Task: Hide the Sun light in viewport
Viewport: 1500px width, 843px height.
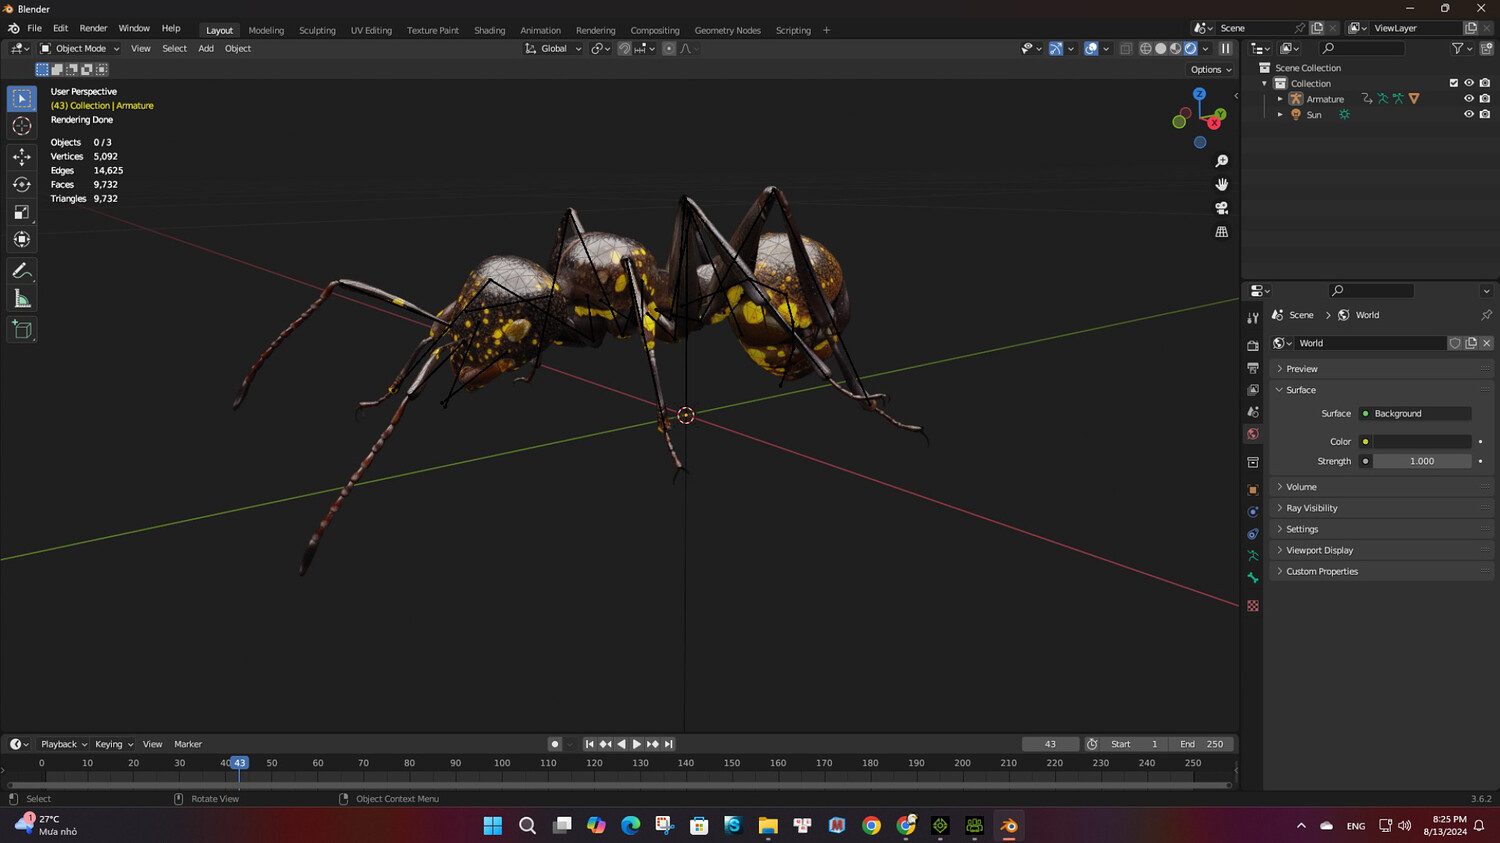Action: pos(1468,115)
